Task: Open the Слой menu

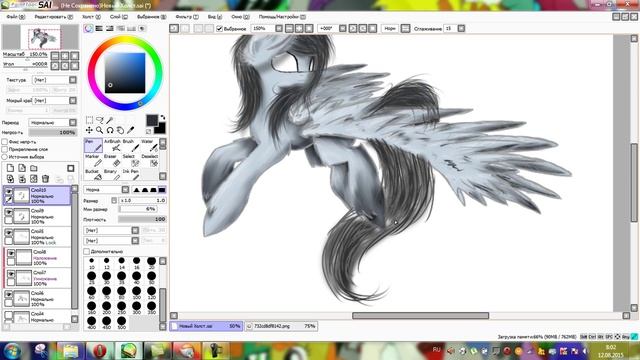Action: click(119, 17)
